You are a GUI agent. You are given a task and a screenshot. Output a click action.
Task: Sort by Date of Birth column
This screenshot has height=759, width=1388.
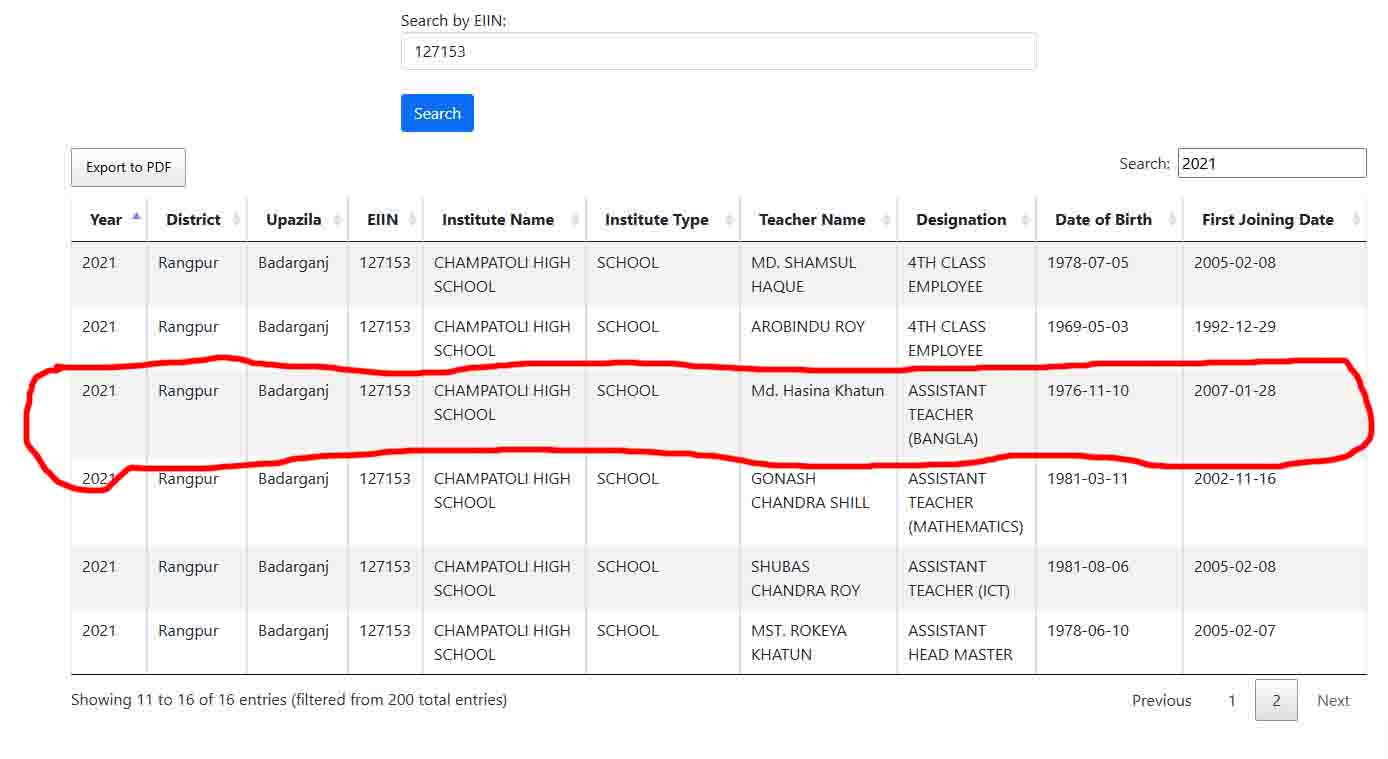[x=1103, y=220]
